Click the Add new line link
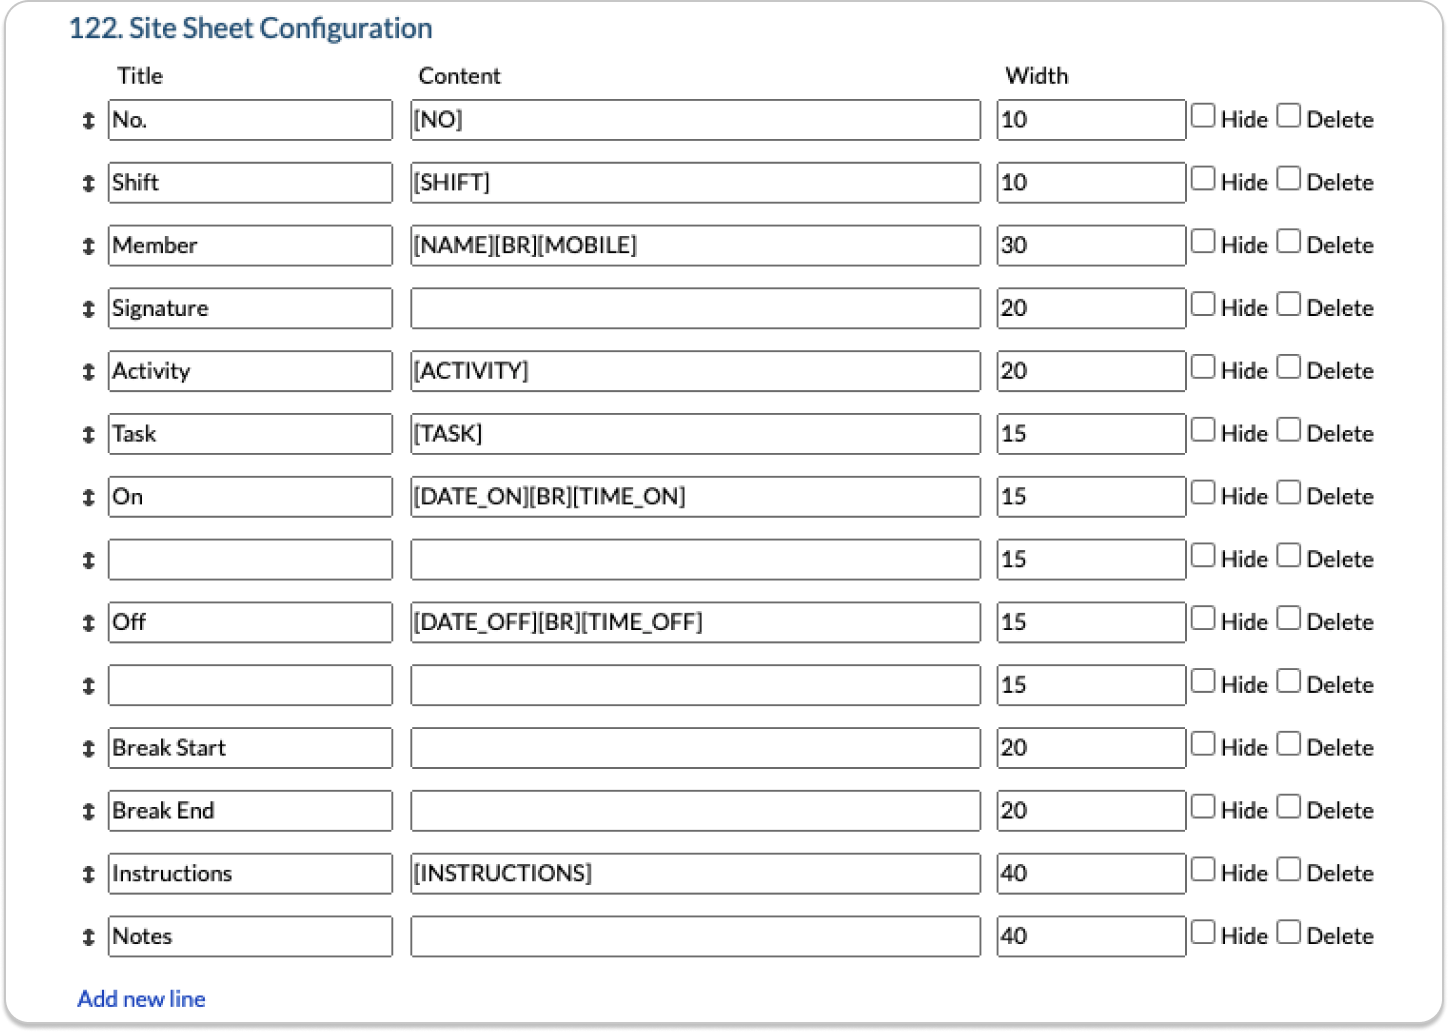 point(141,999)
